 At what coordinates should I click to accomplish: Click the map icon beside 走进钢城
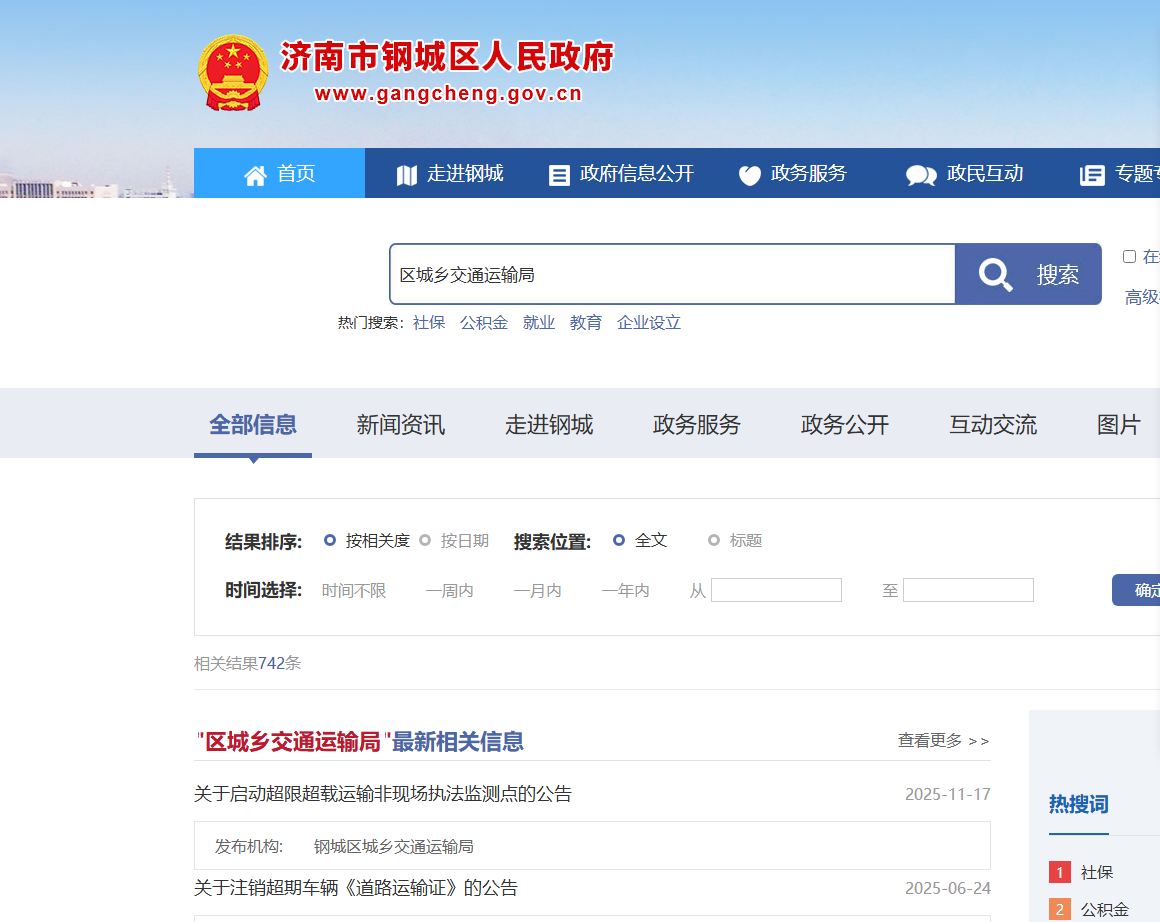tap(406, 175)
